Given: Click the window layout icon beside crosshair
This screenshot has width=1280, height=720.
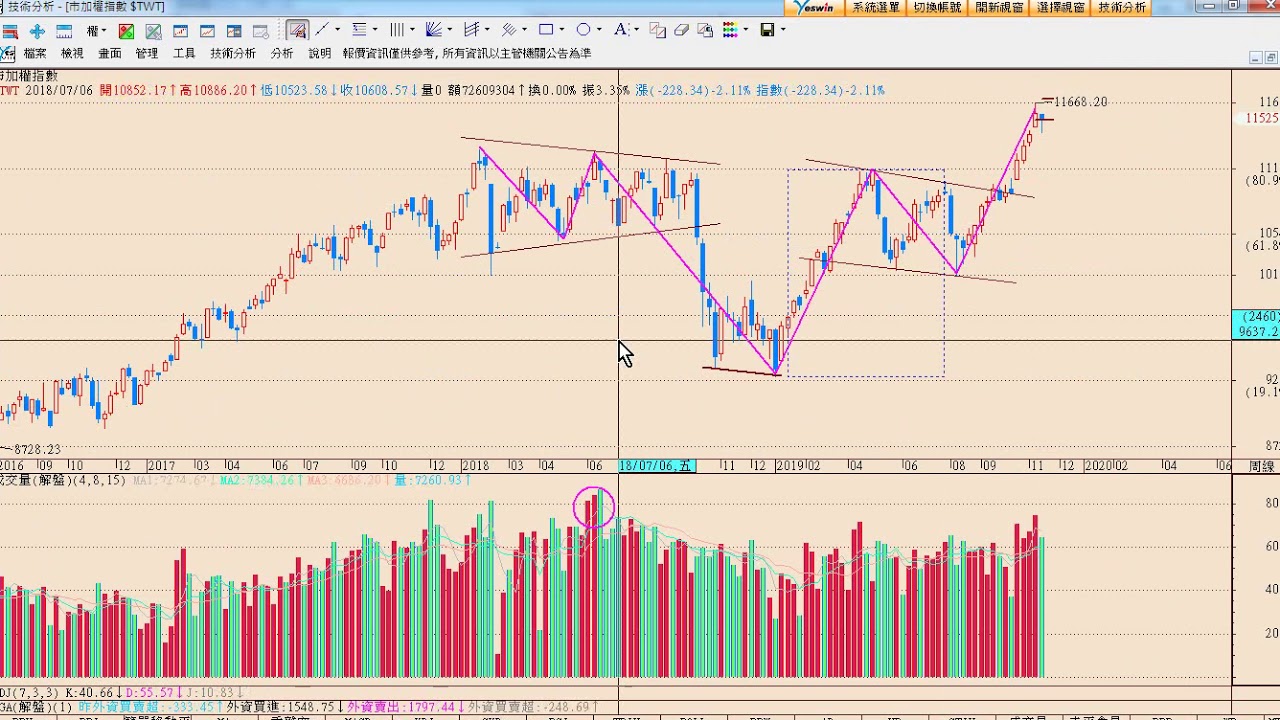Looking at the screenshot, I should pos(64,31).
